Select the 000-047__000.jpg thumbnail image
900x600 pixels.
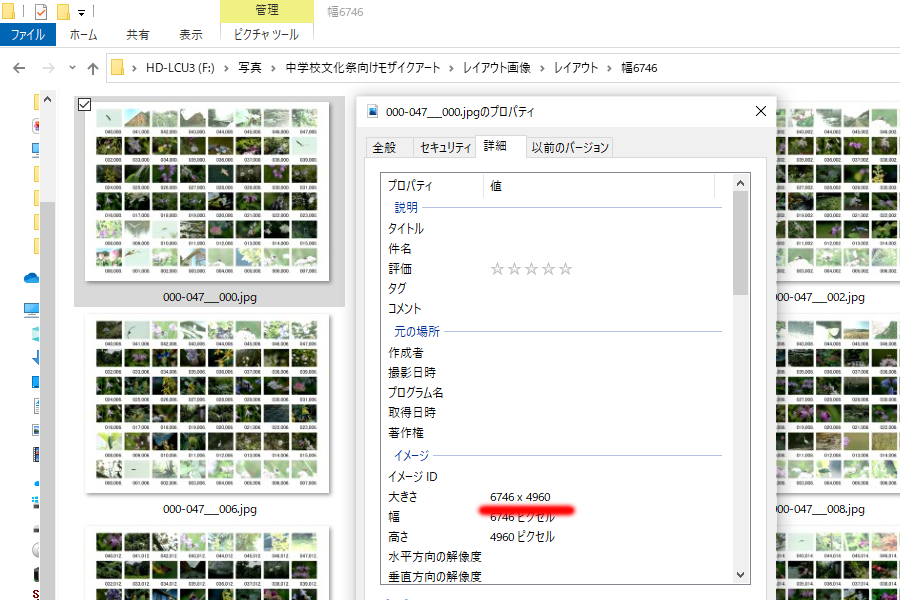pyautogui.click(x=207, y=191)
